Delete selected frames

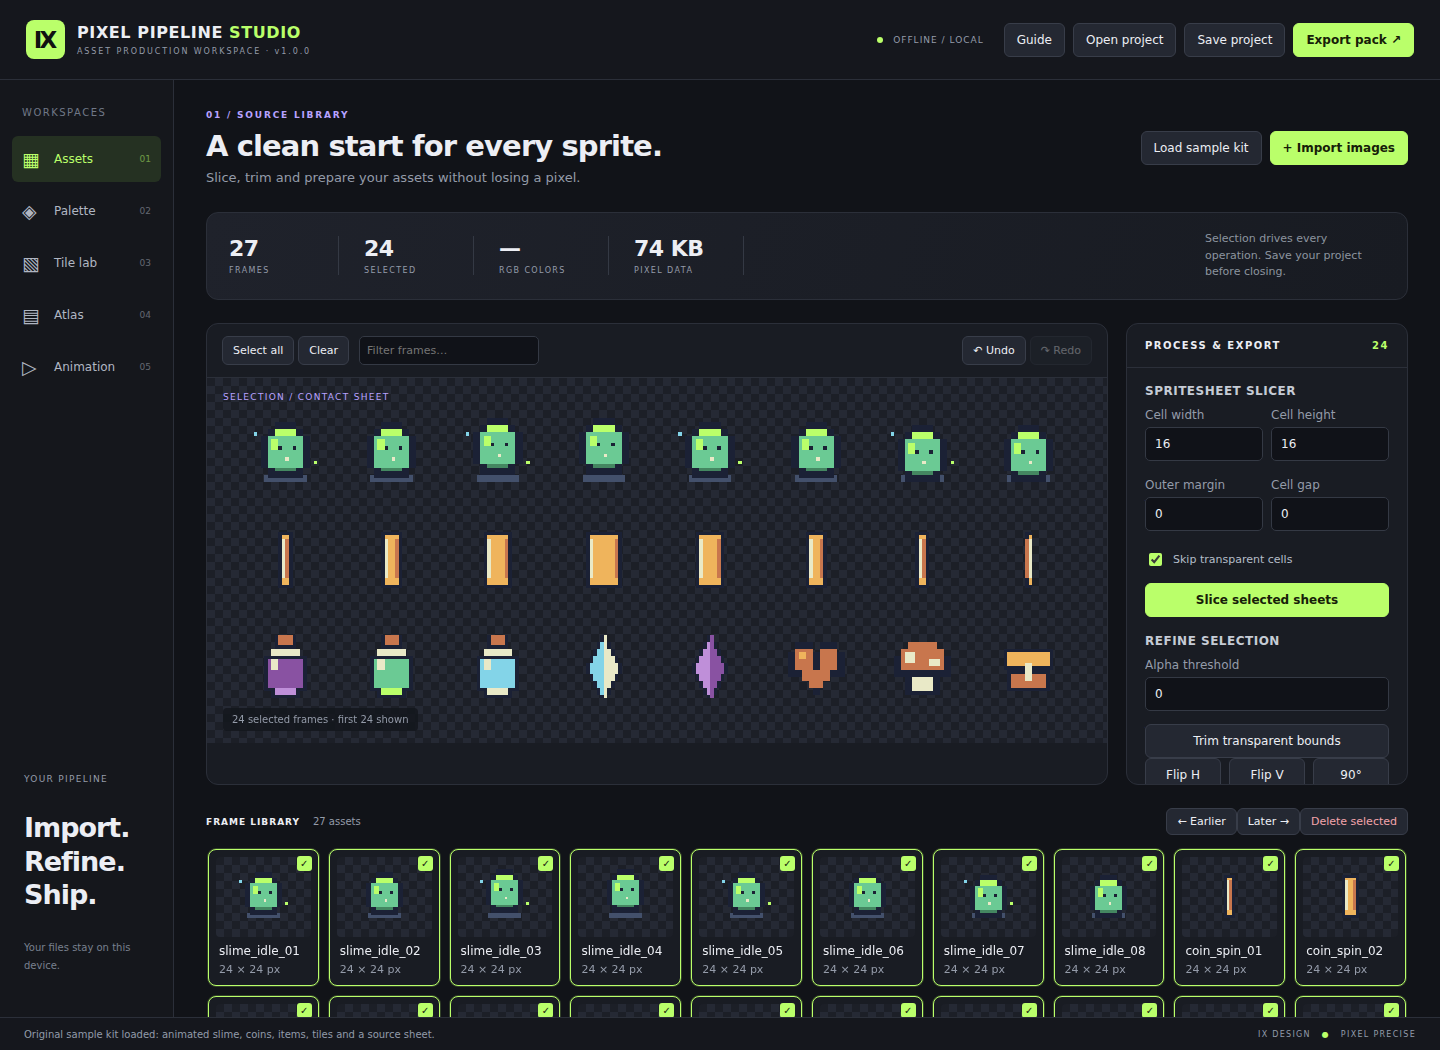coord(1353,821)
